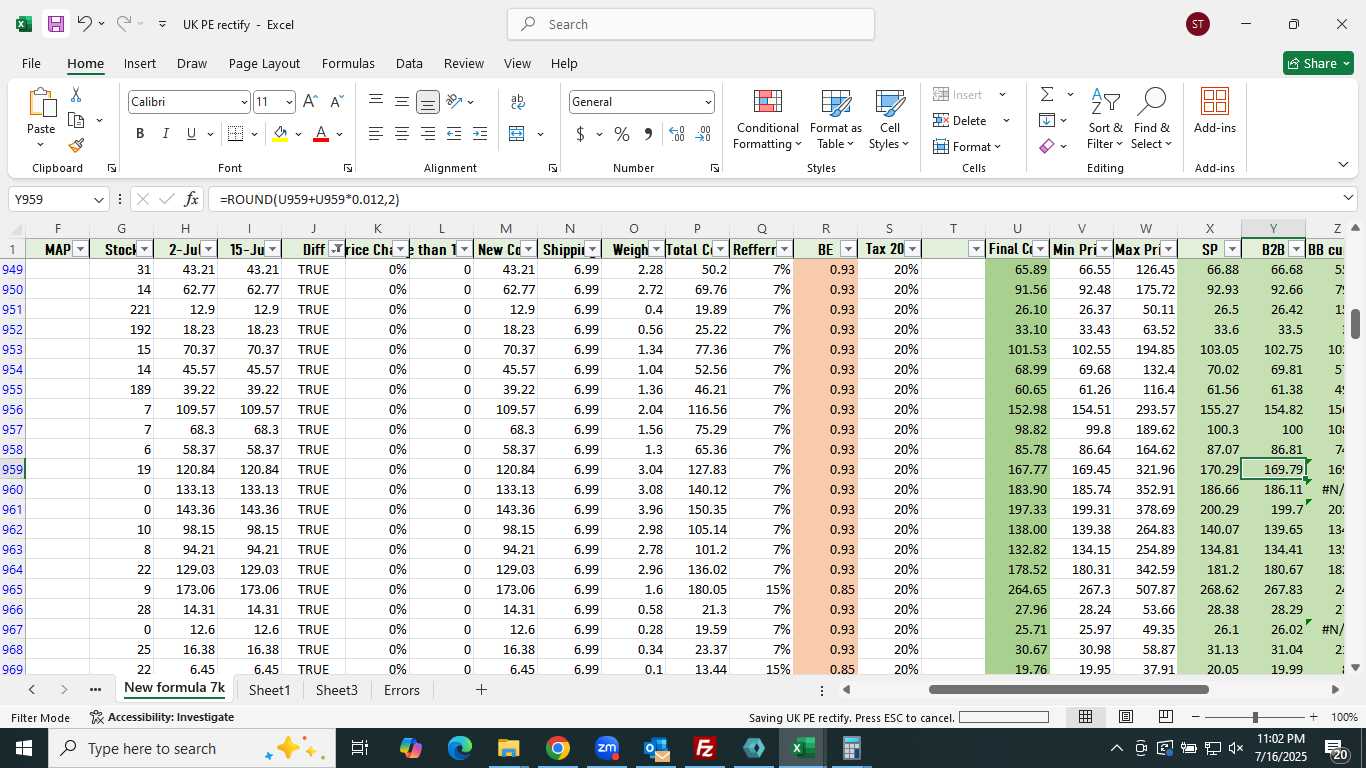
Task: Open the File menu tab
Action: coord(31,63)
